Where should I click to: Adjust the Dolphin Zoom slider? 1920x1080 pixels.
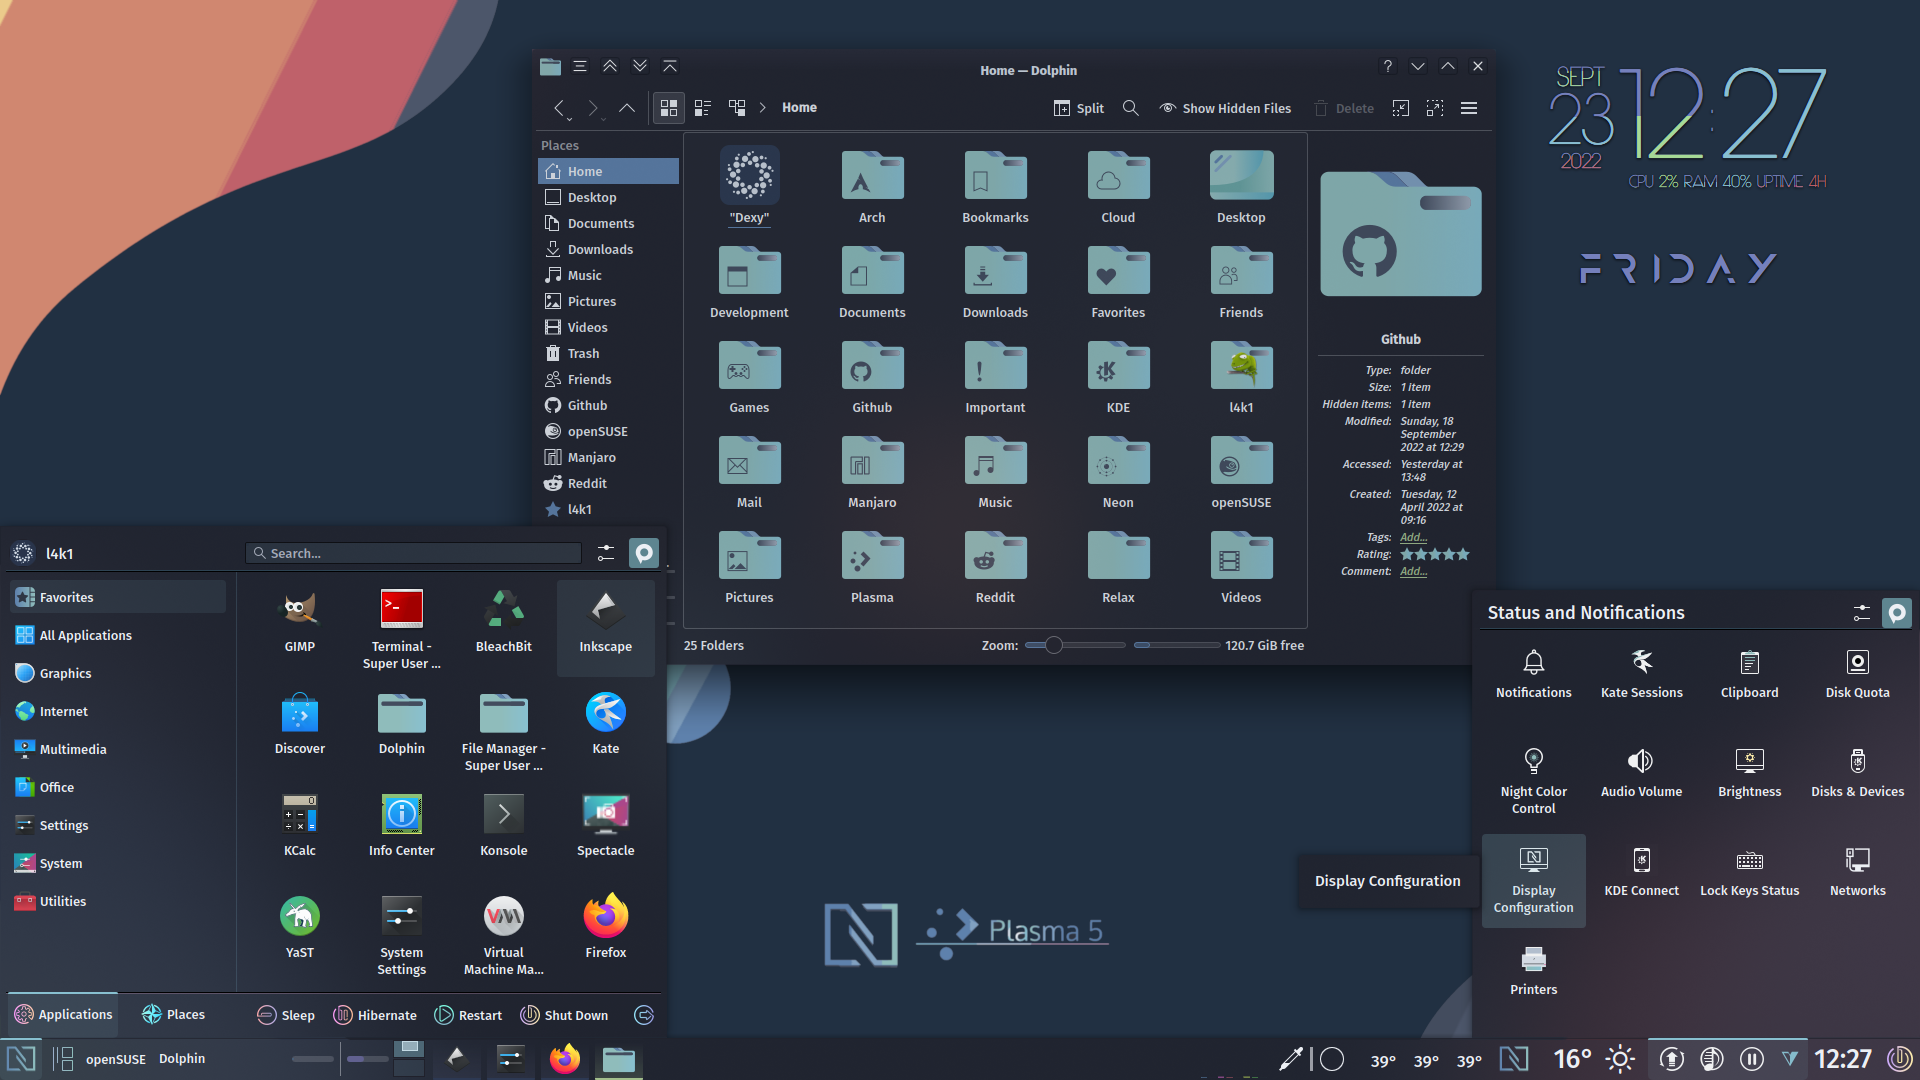[1075, 645]
